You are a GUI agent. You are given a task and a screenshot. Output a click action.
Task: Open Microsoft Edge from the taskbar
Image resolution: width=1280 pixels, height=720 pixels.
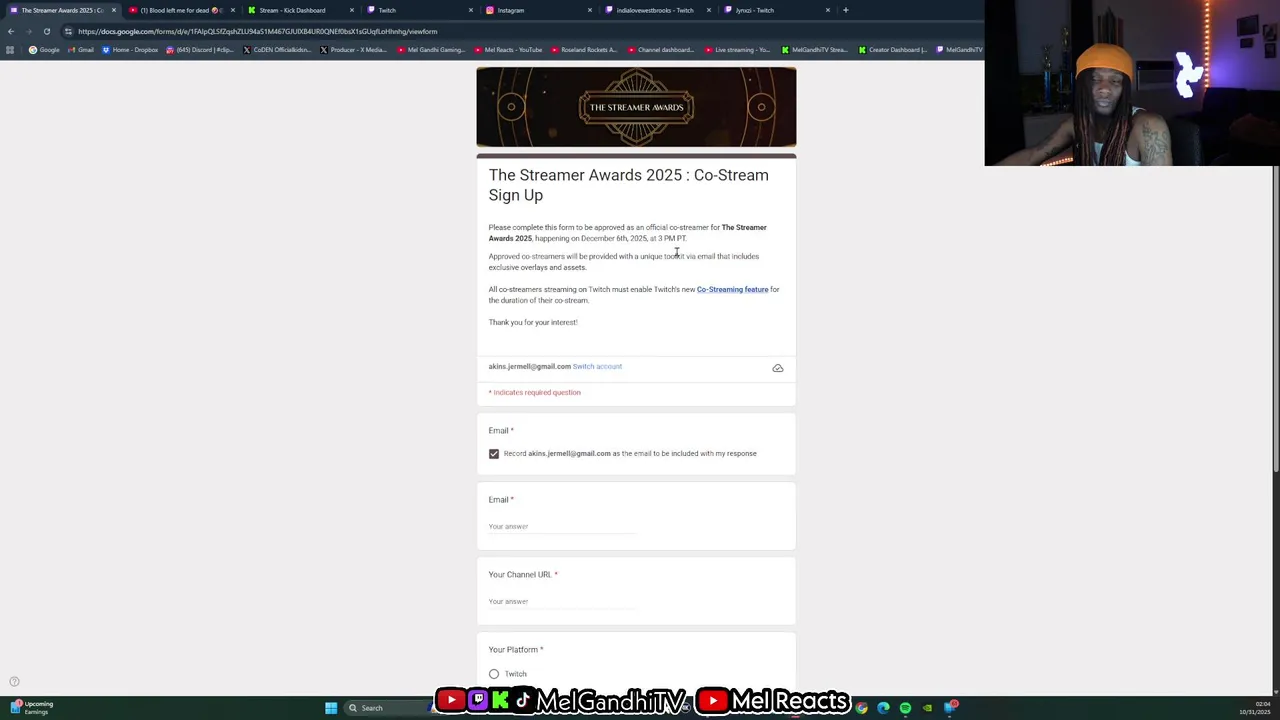(883, 708)
